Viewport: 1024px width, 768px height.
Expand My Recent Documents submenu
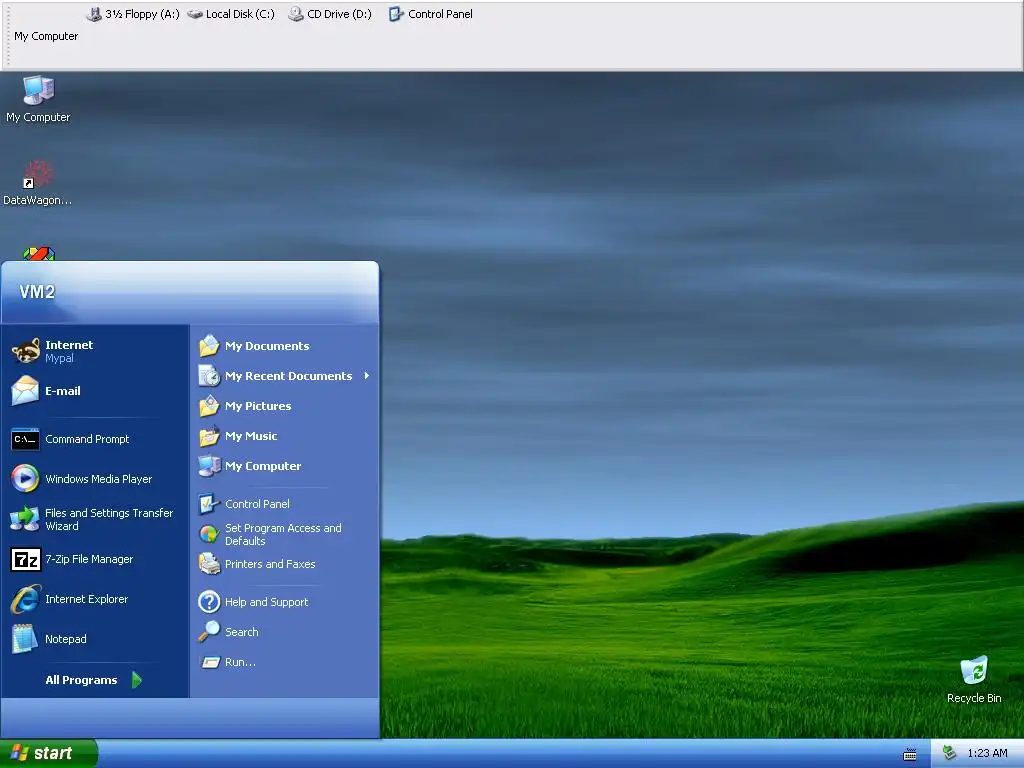[284, 376]
